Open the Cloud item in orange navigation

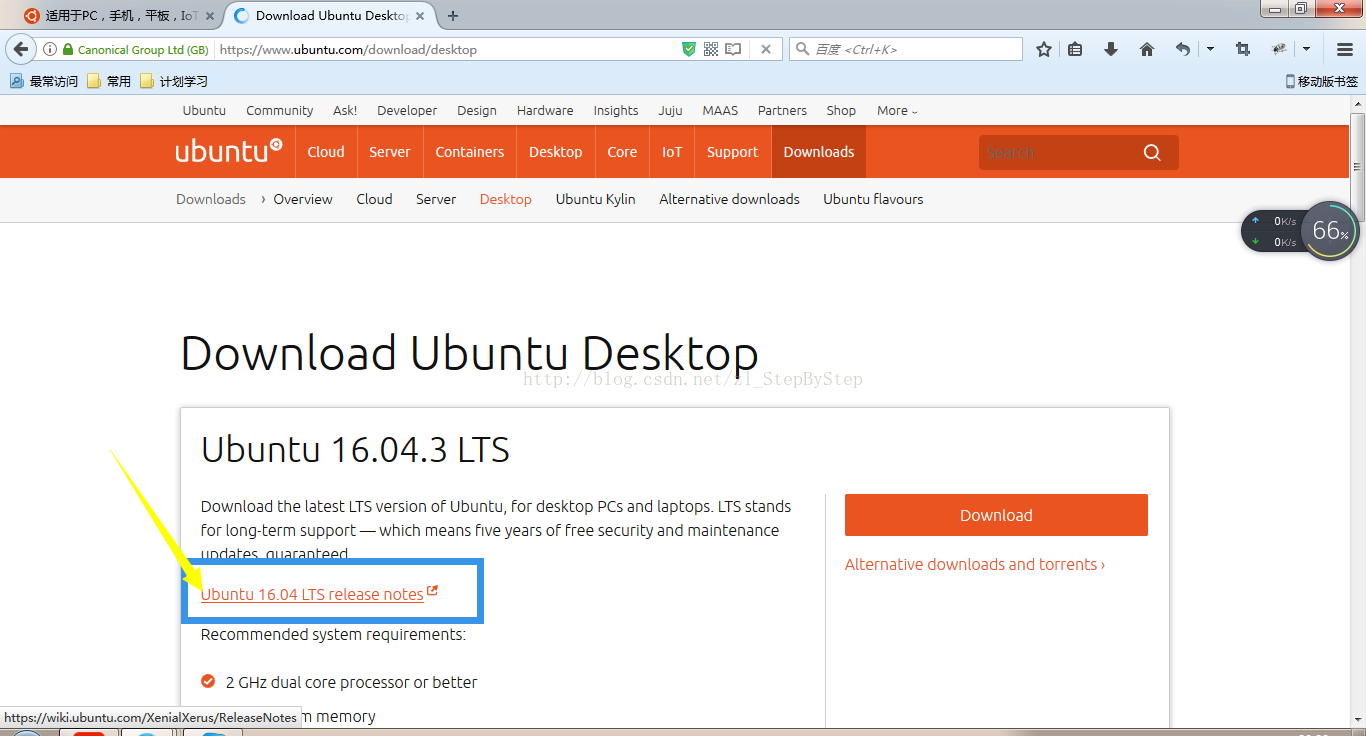pos(326,152)
